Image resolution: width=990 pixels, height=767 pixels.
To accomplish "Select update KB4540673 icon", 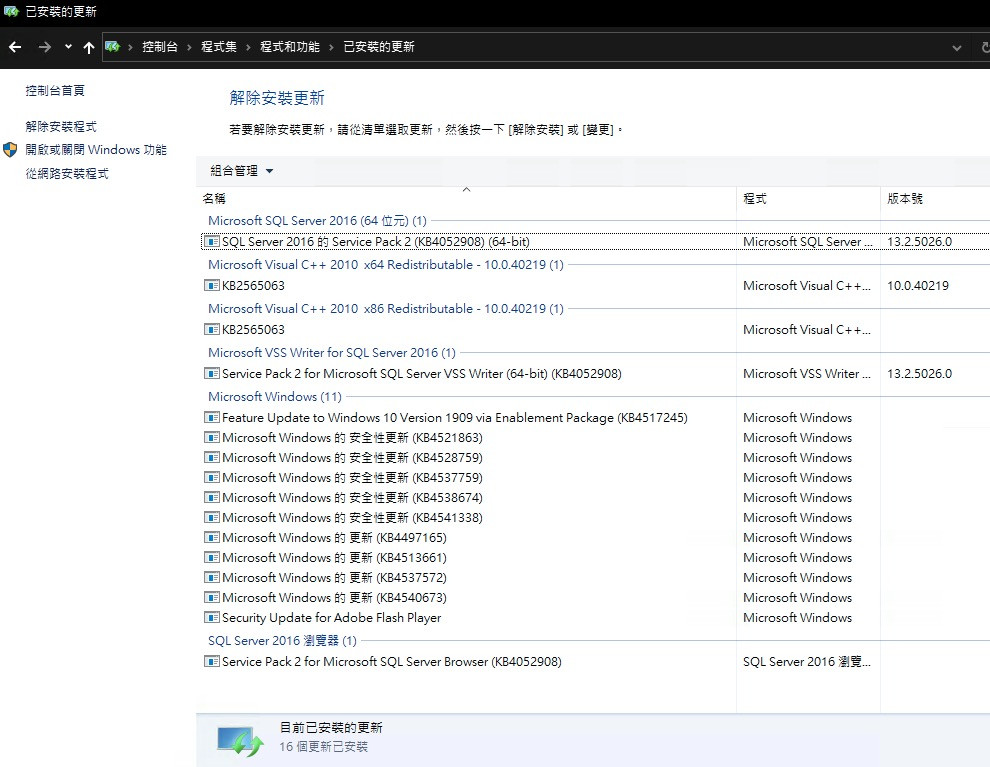I will pos(212,598).
